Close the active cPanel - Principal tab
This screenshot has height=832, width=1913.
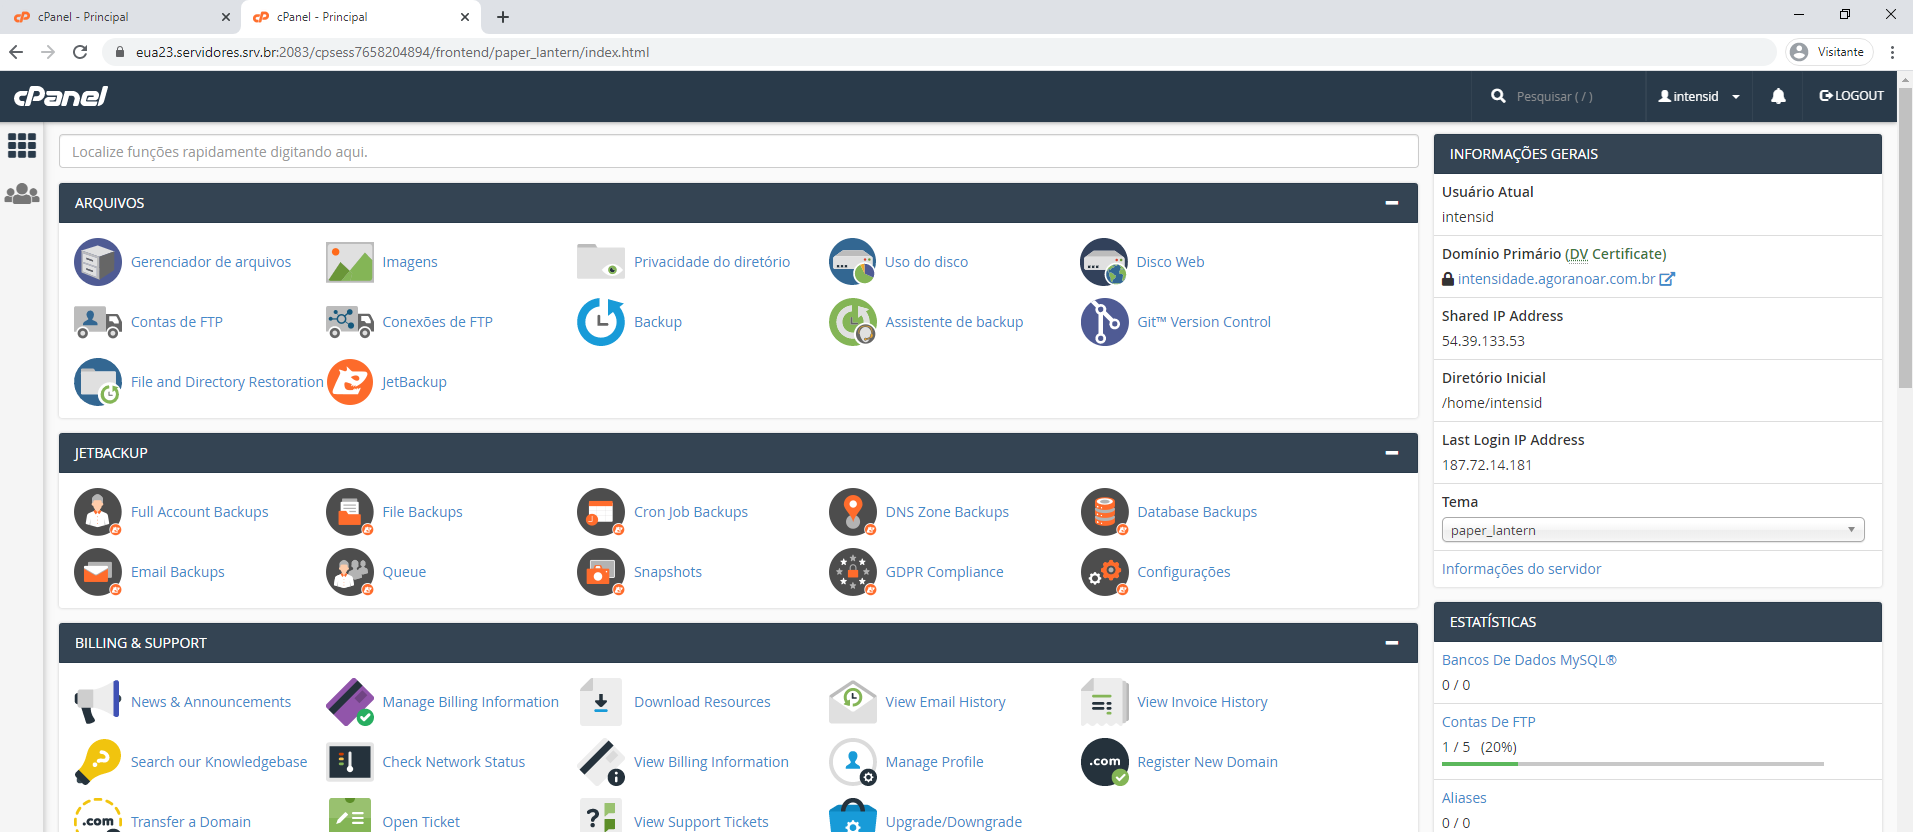click(x=465, y=17)
